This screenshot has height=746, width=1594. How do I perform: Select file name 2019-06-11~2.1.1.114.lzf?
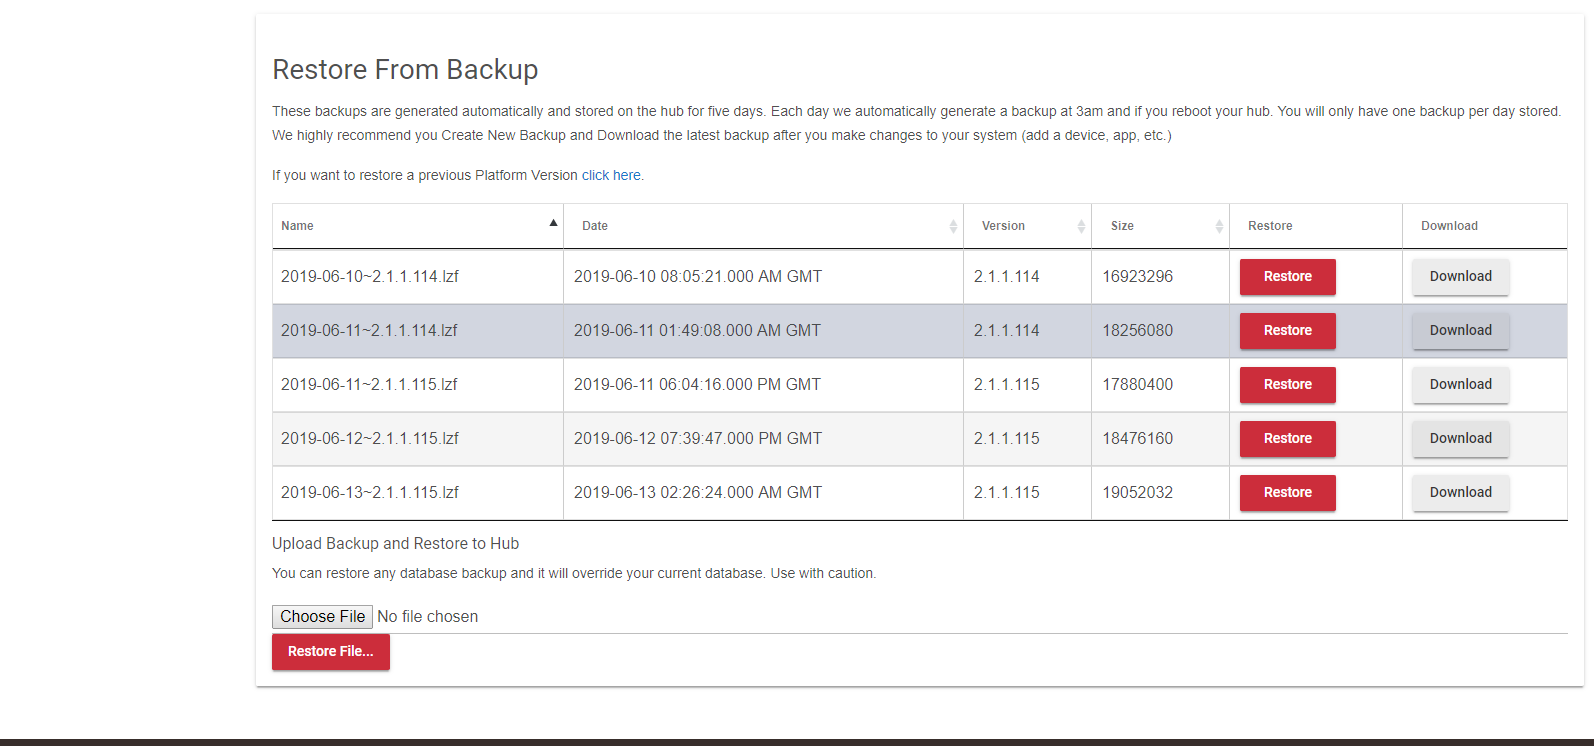coord(369,331)
